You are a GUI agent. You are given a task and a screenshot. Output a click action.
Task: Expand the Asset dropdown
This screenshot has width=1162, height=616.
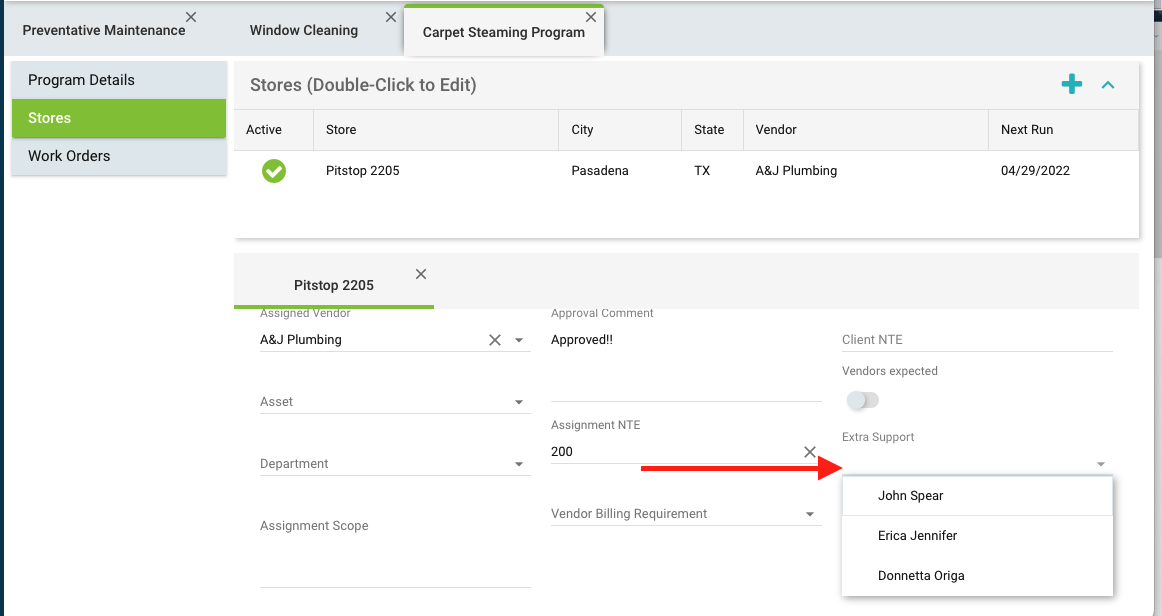(x=519, y=402)
